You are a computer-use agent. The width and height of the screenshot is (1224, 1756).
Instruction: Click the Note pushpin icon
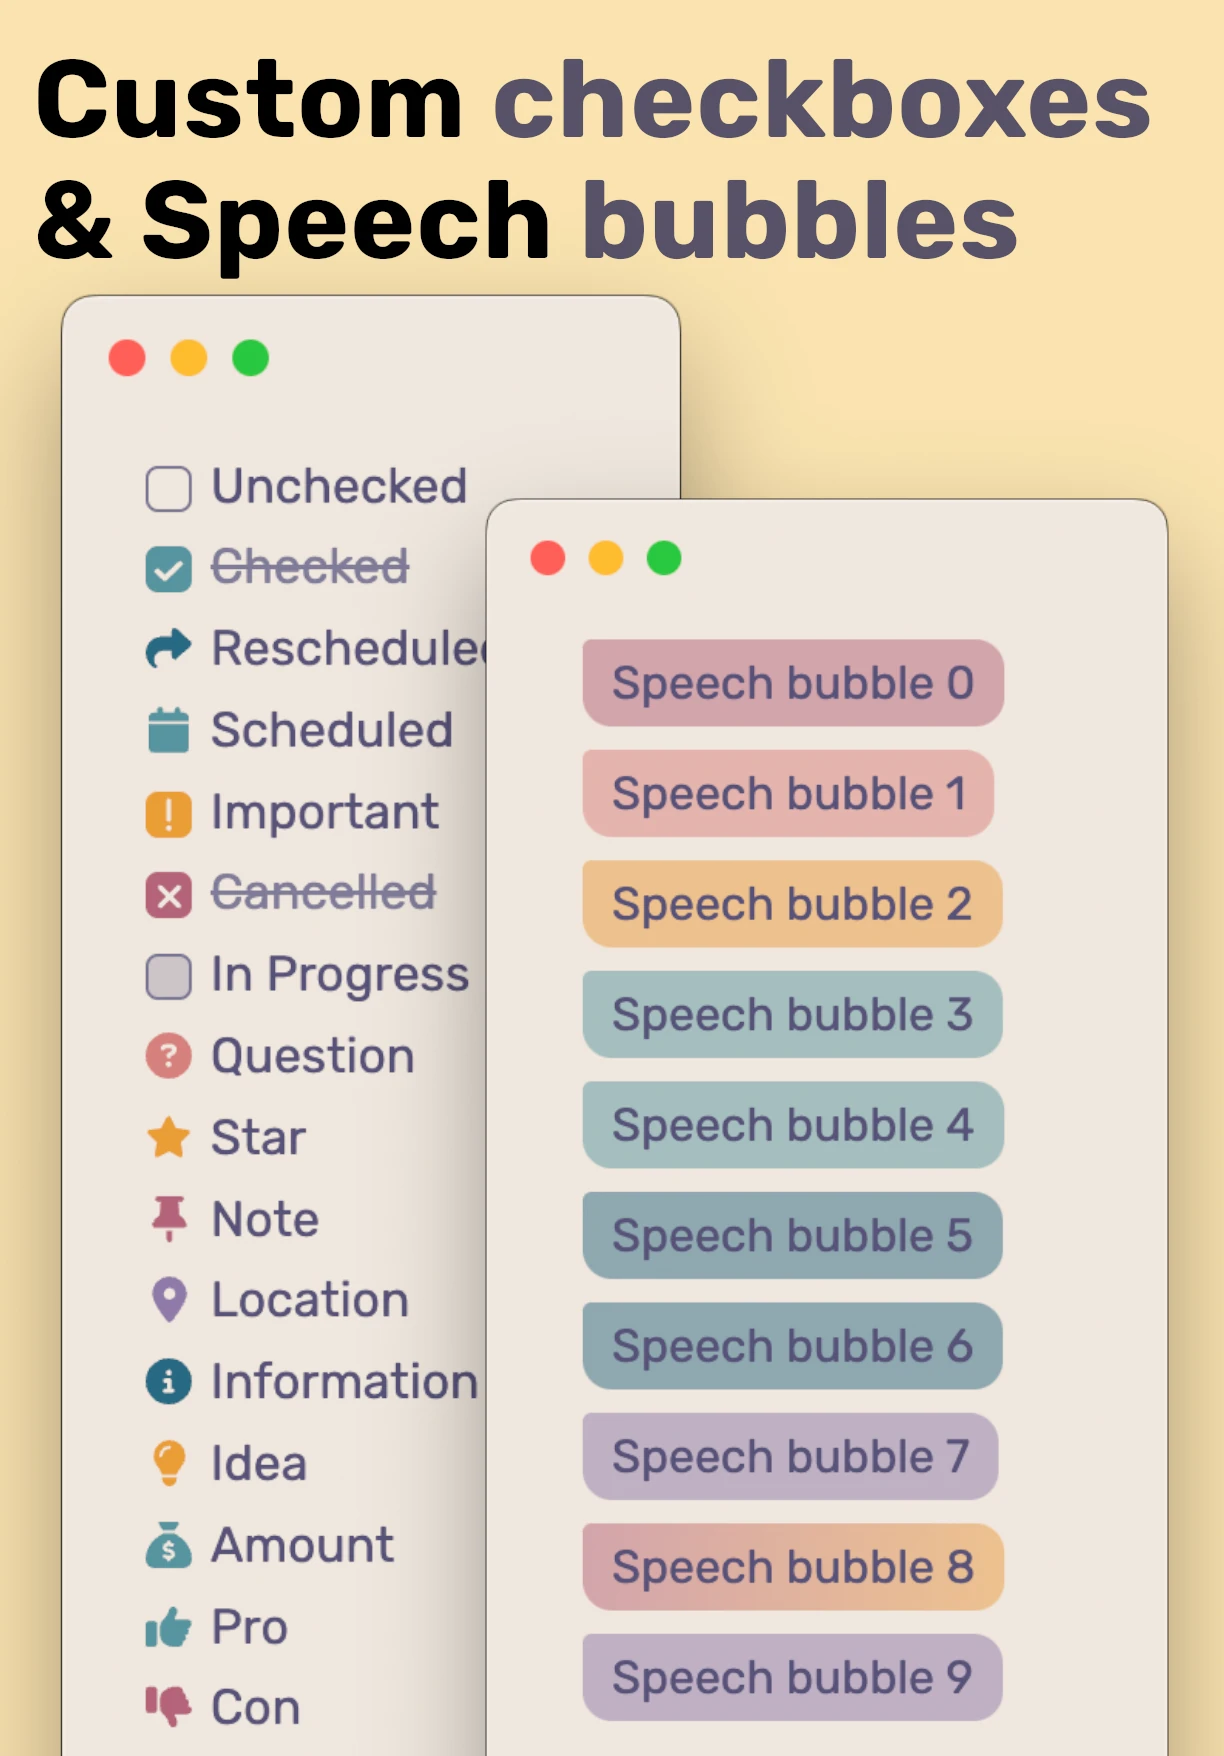[x=168, y=1219]
